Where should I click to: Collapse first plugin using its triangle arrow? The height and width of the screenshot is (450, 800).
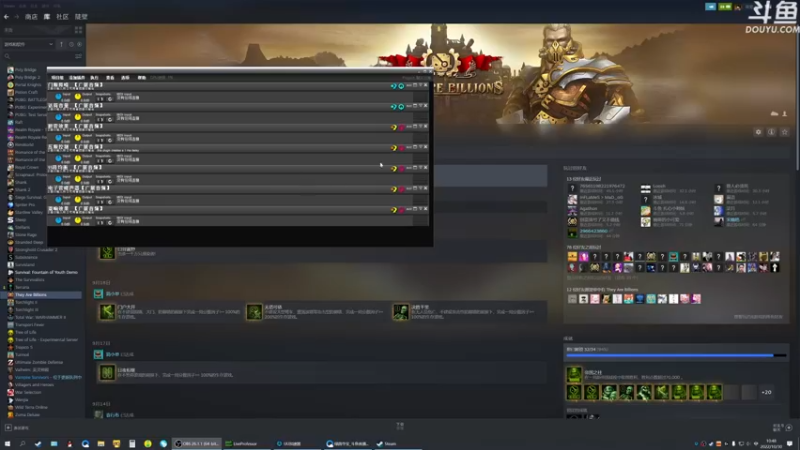click(x=420, y=85)
